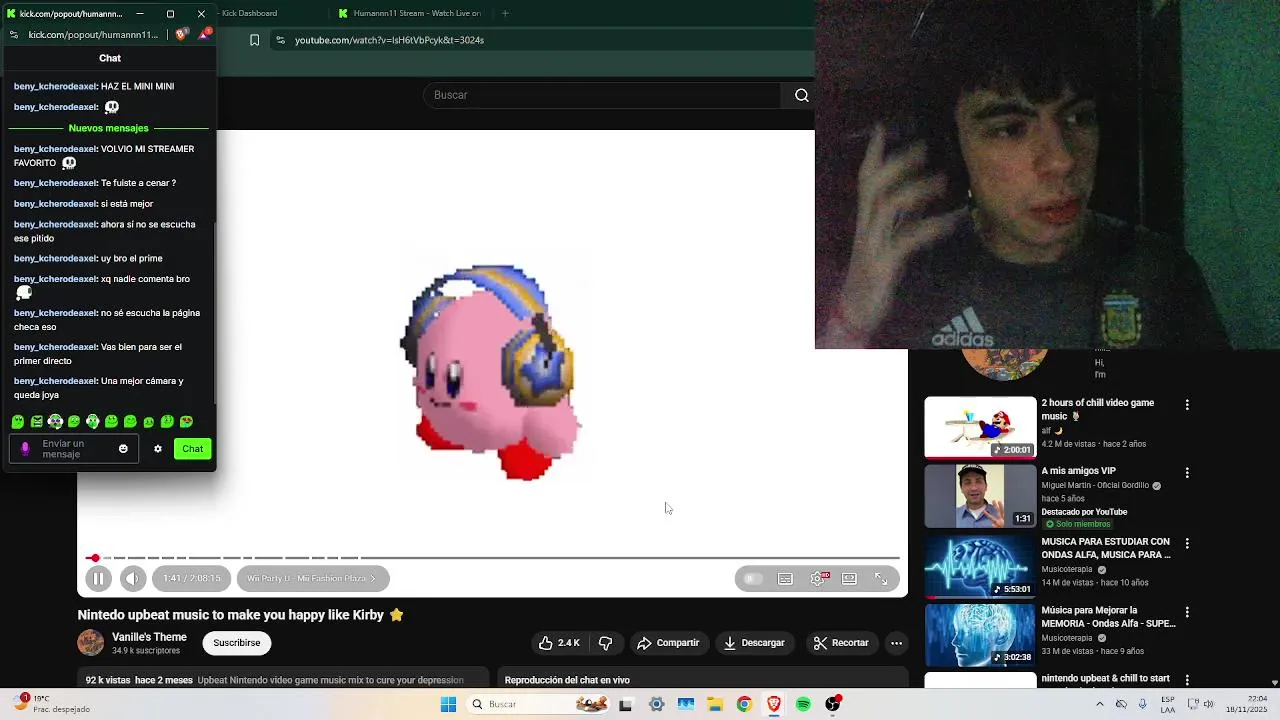
Task: Select the purple-sunglasses headphone emote
Action: pos(55,422)
